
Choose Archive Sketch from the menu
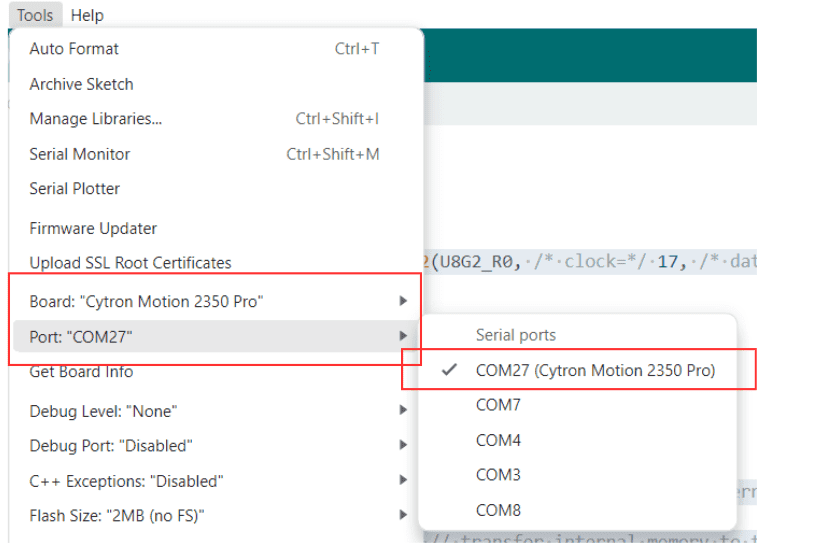(x=81, y=84)
